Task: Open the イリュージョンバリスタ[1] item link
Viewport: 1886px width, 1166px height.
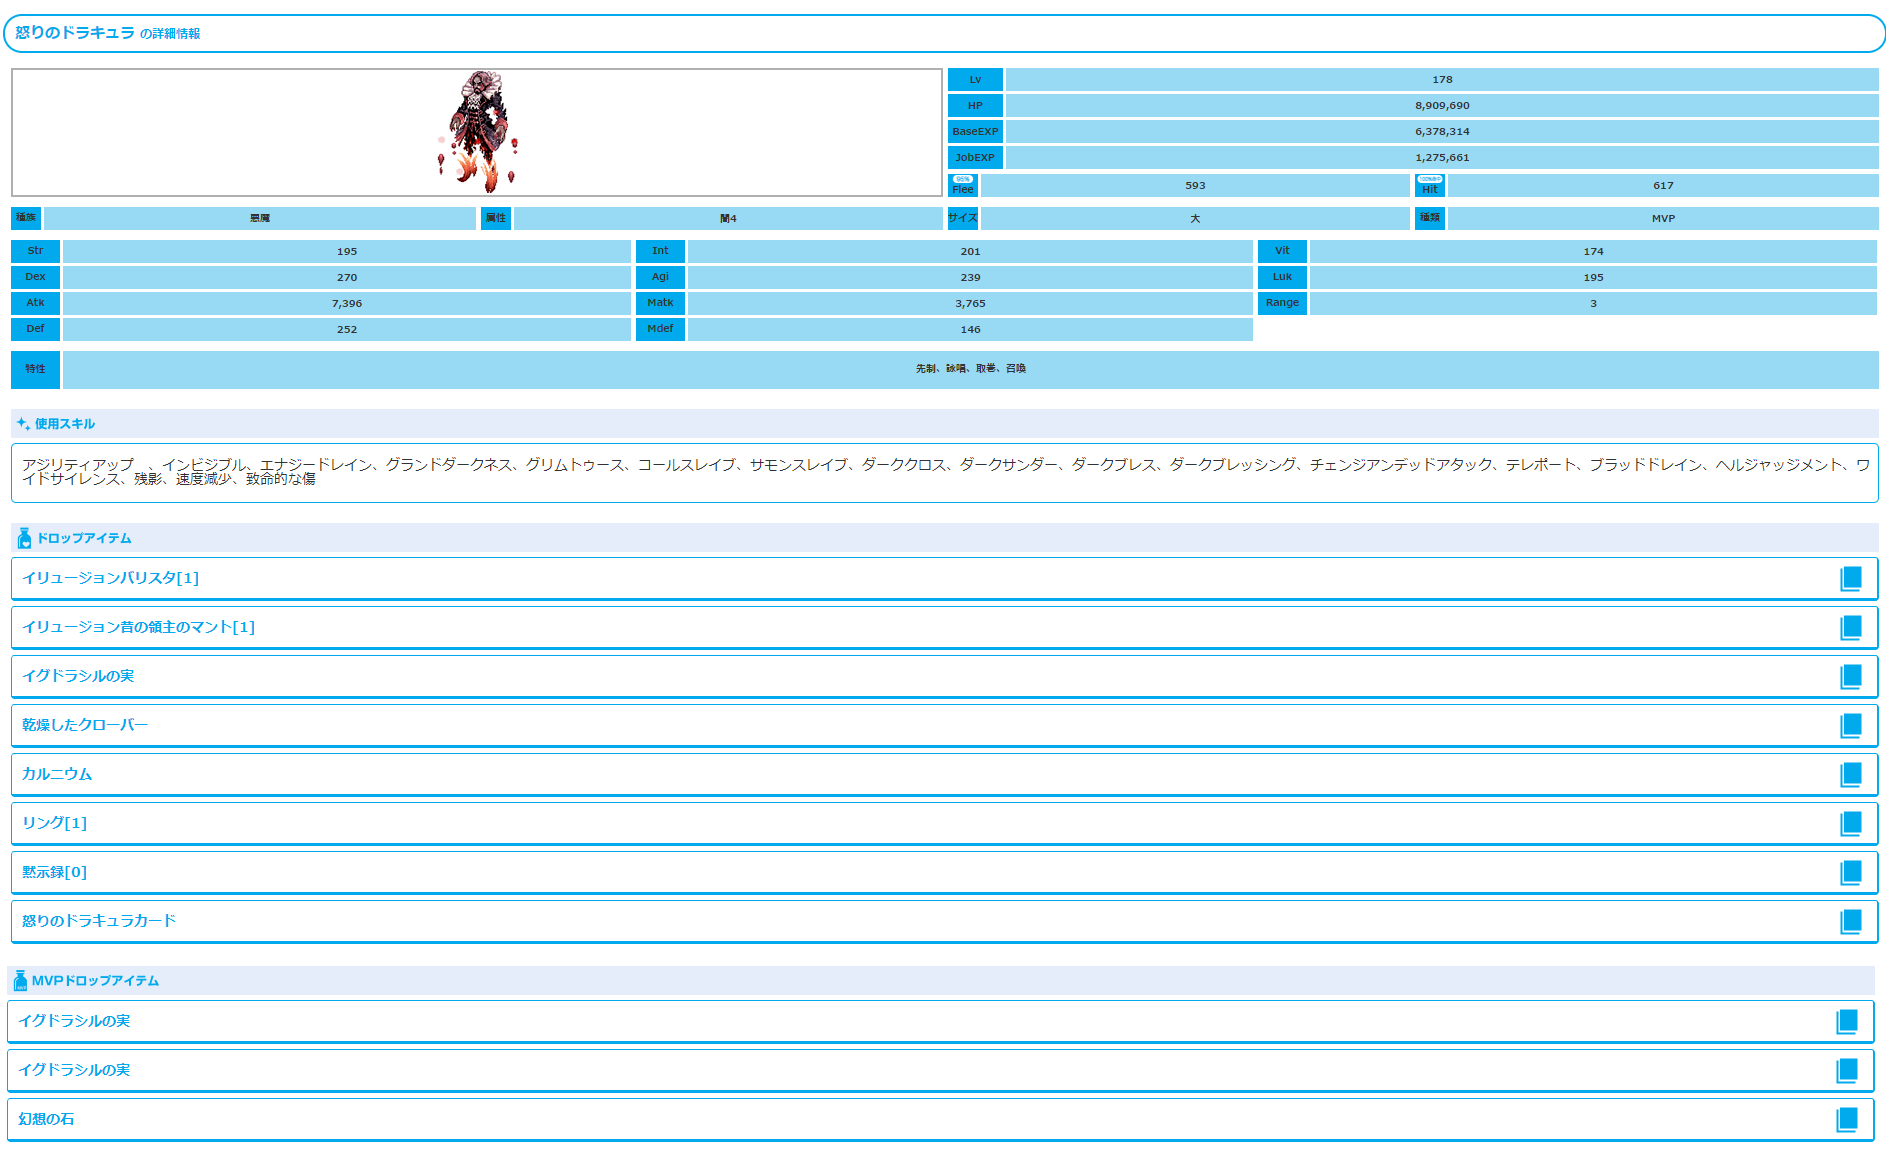Action: click(x=110, y=578)
